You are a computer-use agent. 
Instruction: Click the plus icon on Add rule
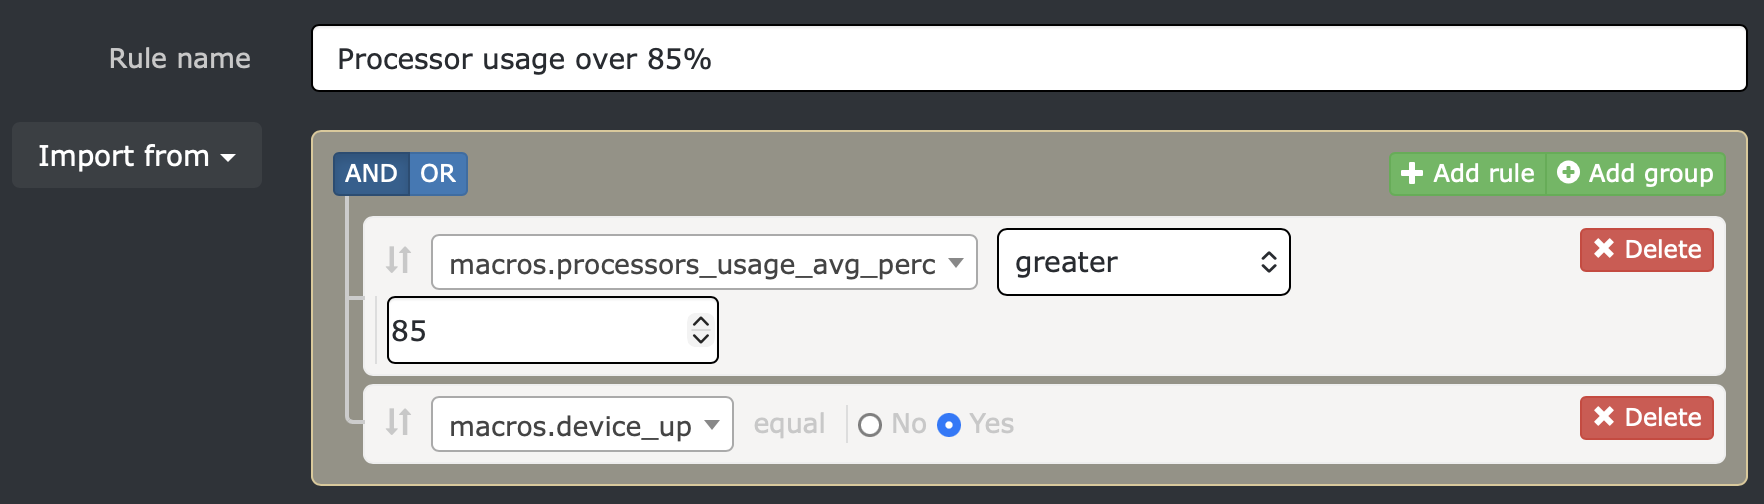1412,174
